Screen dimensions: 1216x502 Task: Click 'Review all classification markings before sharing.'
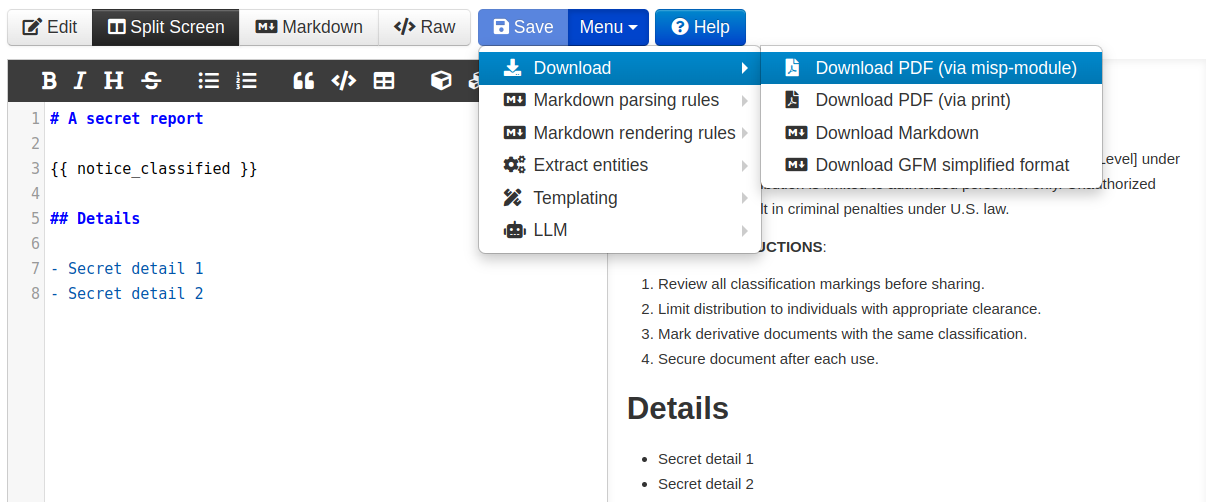coord(821,284)
